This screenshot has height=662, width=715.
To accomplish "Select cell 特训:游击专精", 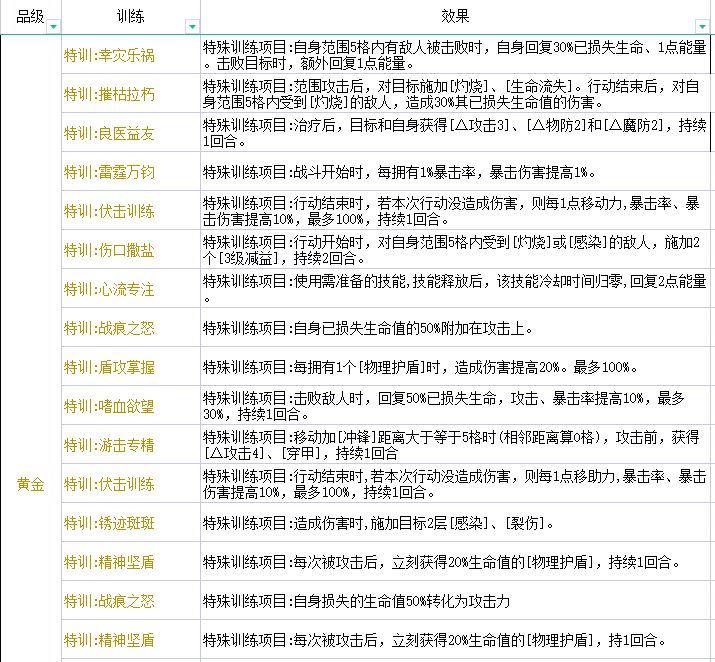I will point(131,445).
